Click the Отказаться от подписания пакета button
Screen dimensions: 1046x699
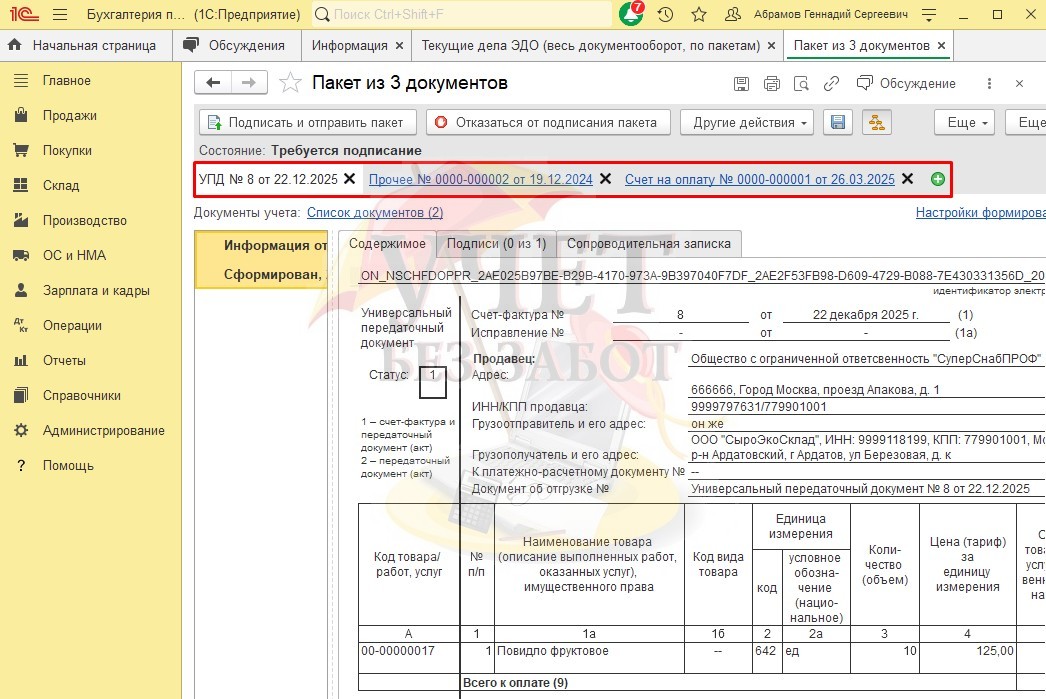(x=547, y=122)
